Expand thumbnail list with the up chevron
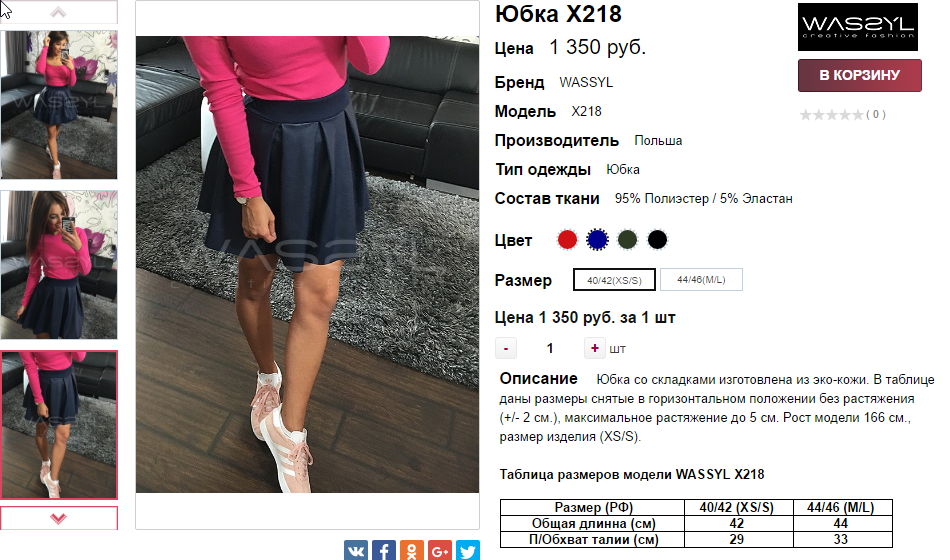950x560 pixels. tap(58, 12)
